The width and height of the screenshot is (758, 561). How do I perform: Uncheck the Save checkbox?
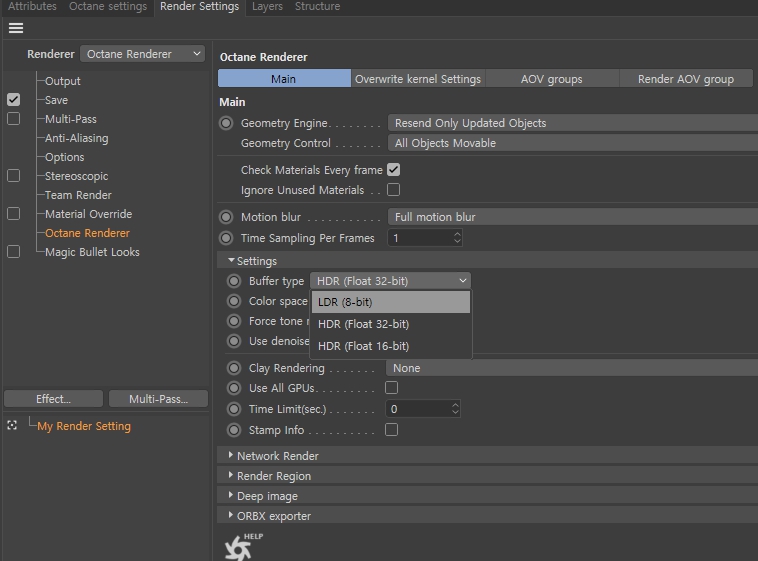tap(14, 100)
